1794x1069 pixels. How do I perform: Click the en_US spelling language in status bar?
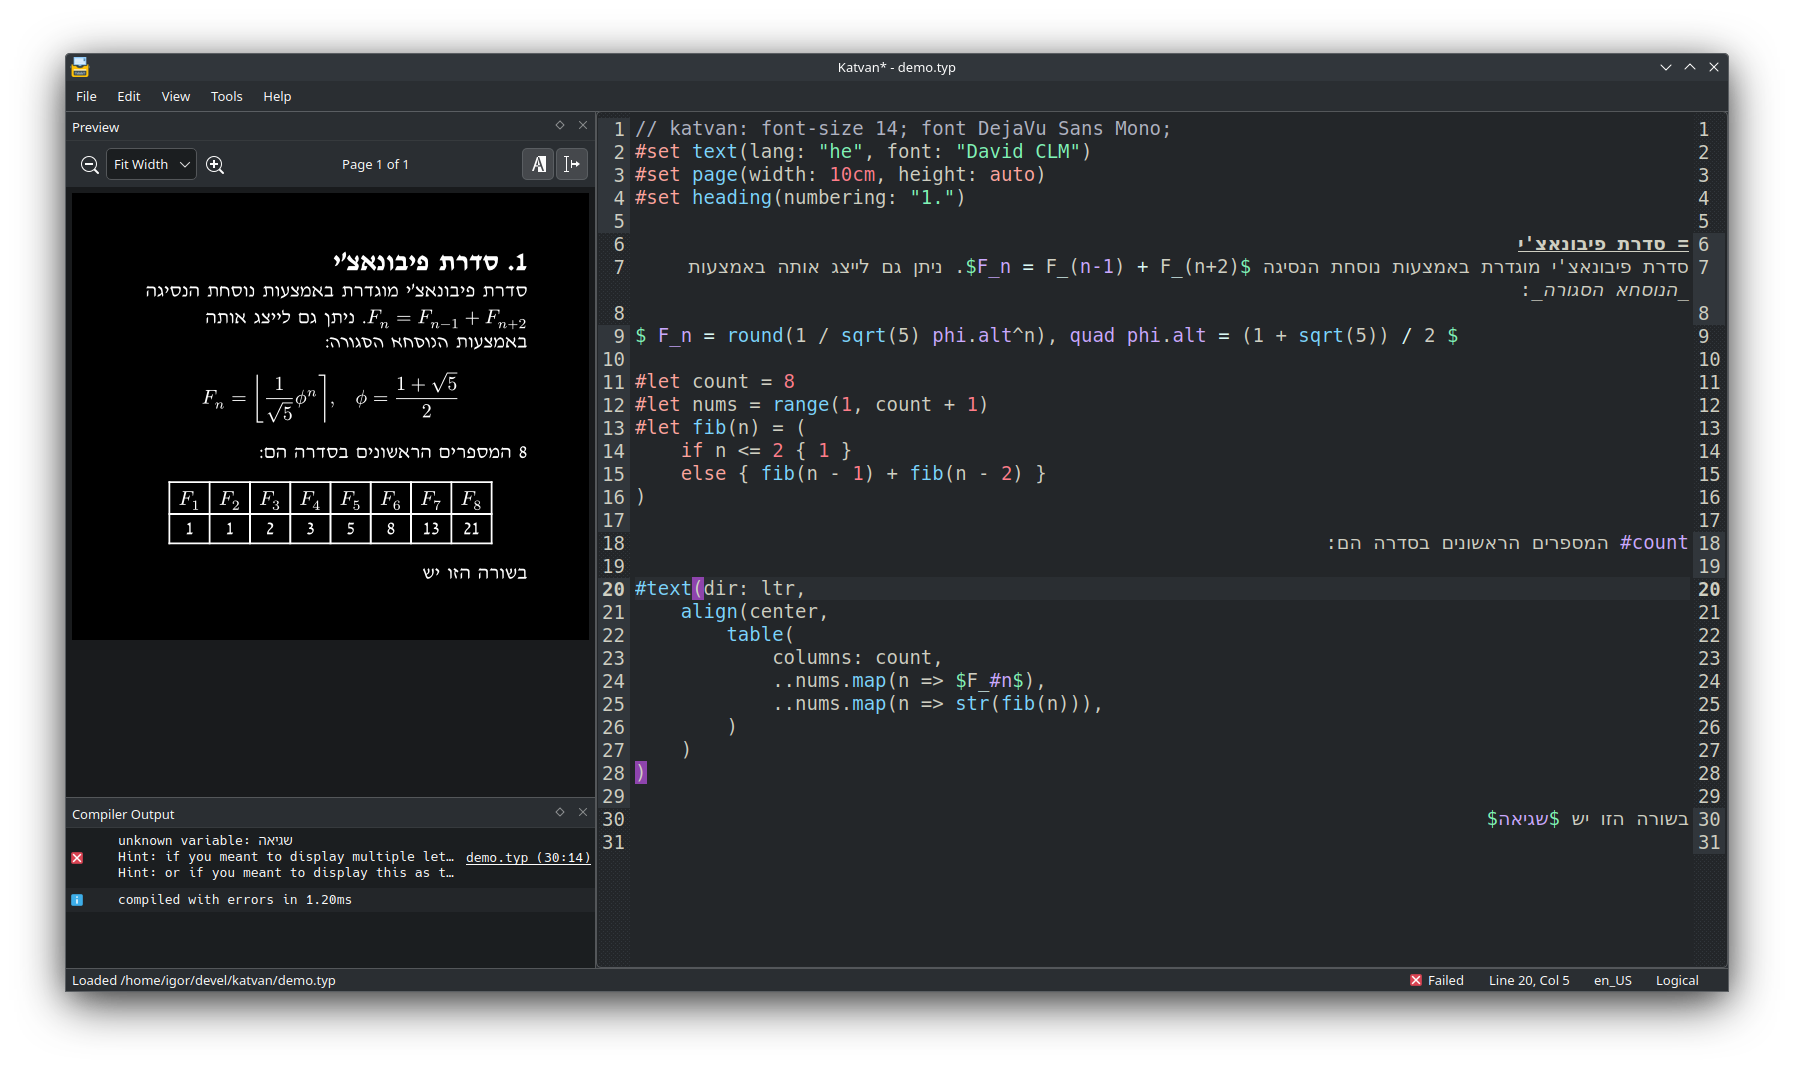coord(1612,981)
